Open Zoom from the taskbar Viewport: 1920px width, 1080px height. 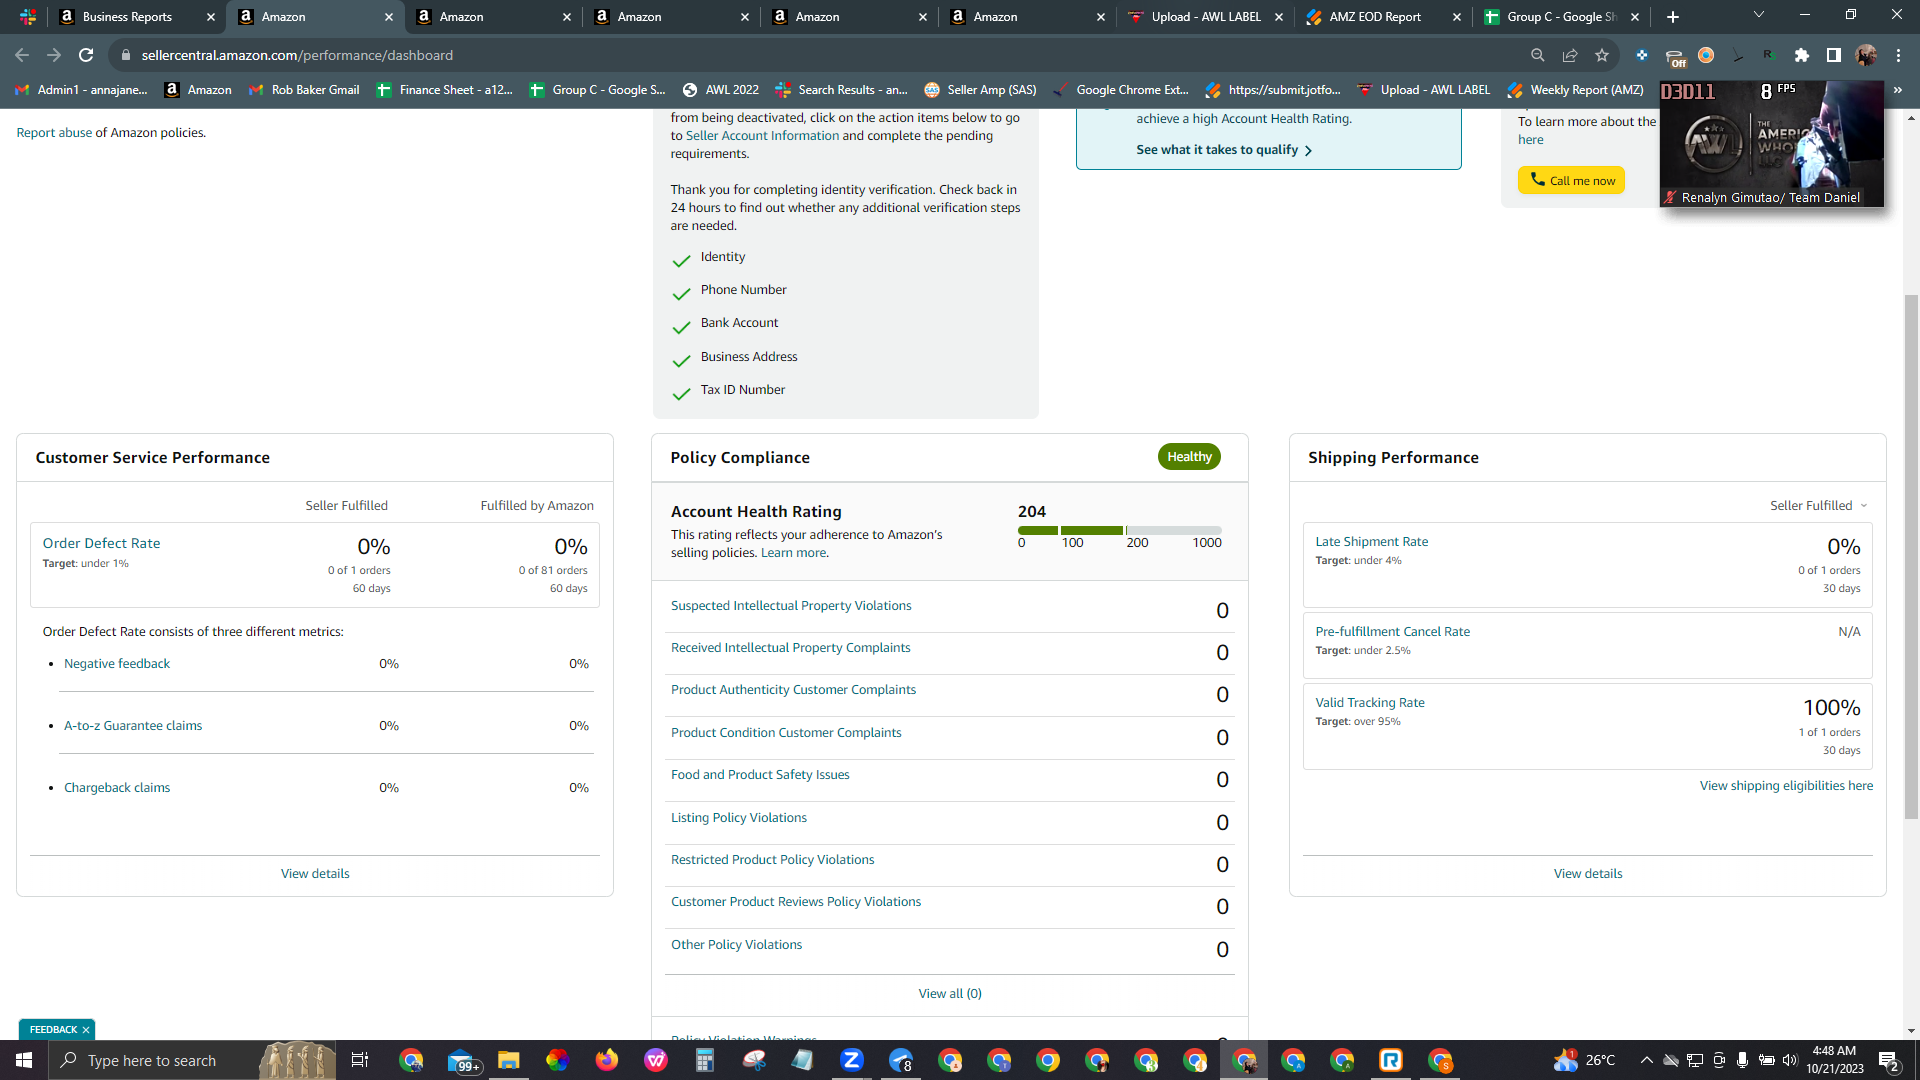pyautogui.click(x=852, y=1060)
